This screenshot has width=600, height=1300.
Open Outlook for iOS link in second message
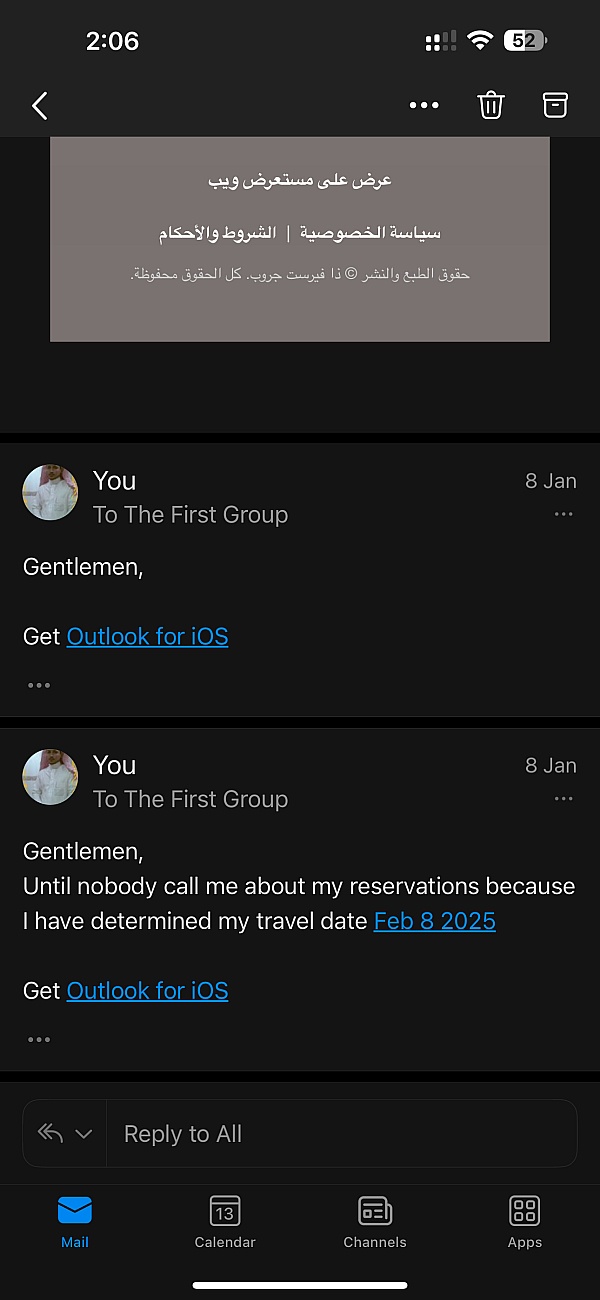(147, 991)
